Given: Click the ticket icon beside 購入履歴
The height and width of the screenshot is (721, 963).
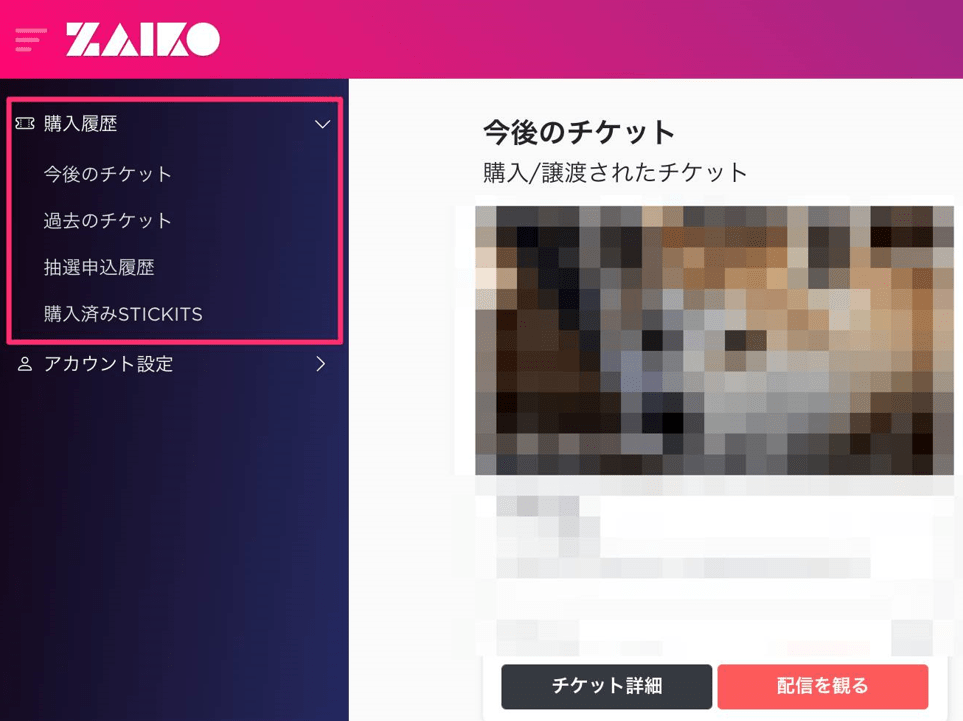Looking at the screenshot, I should tap(25, 123).
